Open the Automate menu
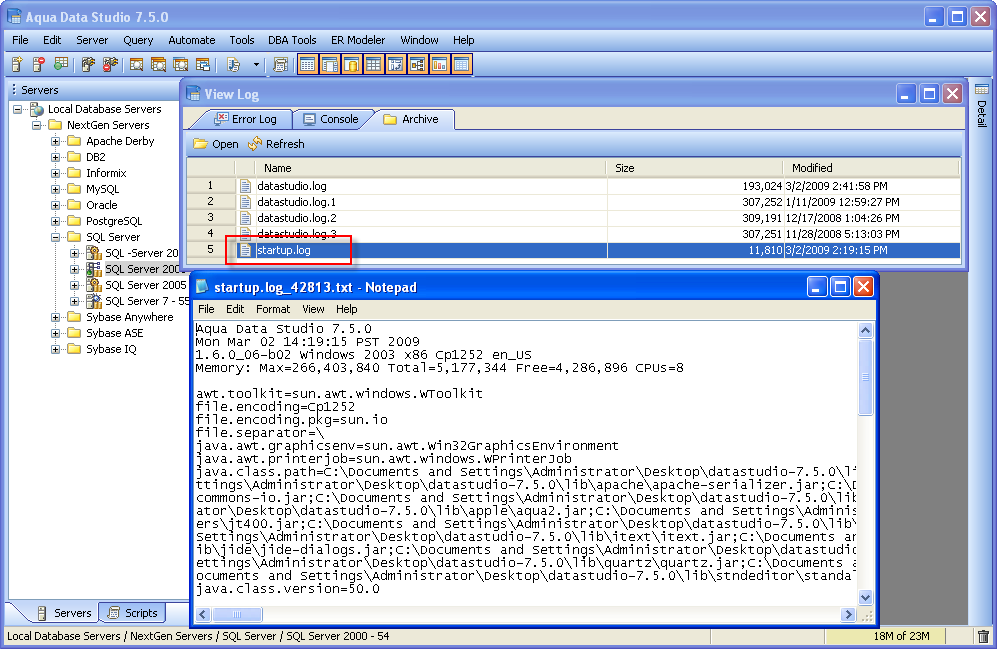Viewport: 997px width, 649px height. tap(191, 40)
